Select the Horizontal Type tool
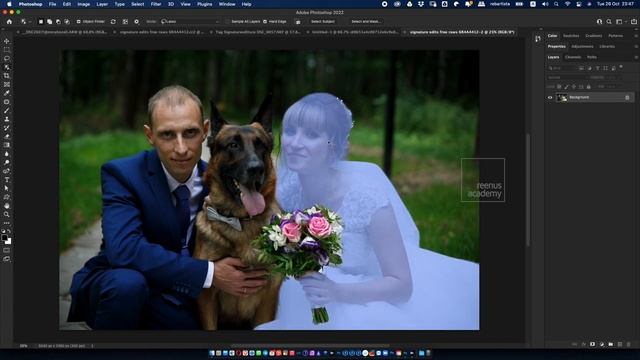The width and height of the screenshot is (640, 360). pyautogui.click(x=7, y=180)
